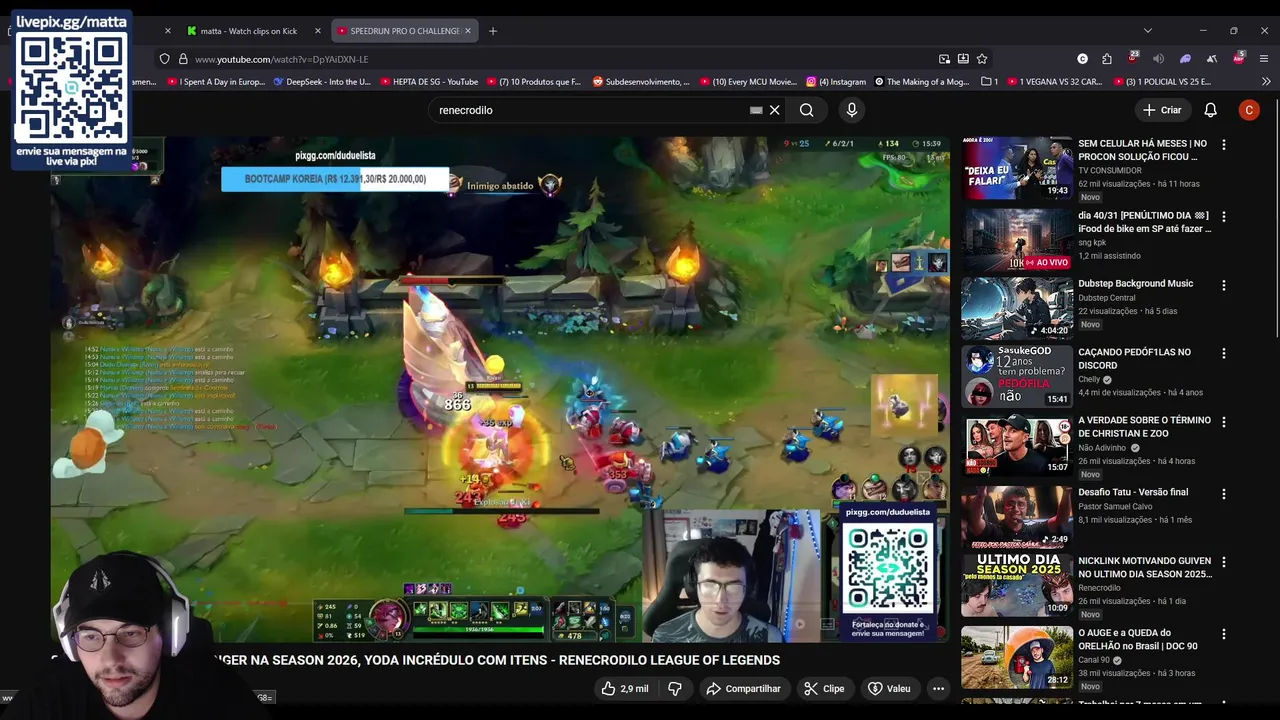
Task: Open CAÇANDO PEDÓF1LAS NO DISCORD title
Action: pos(1134,359)
